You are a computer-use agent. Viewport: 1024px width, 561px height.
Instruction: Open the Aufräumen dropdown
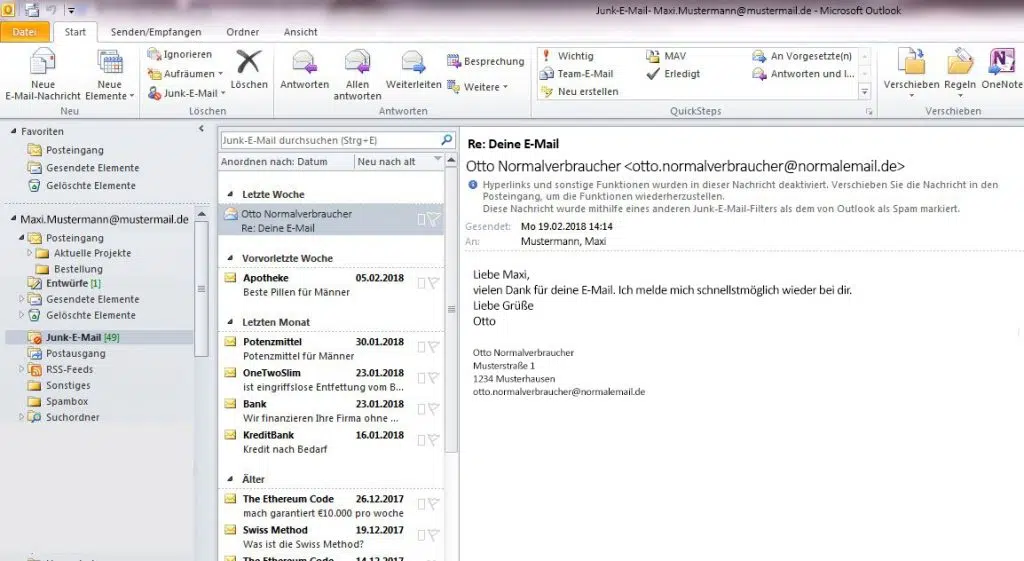(185, 74)
